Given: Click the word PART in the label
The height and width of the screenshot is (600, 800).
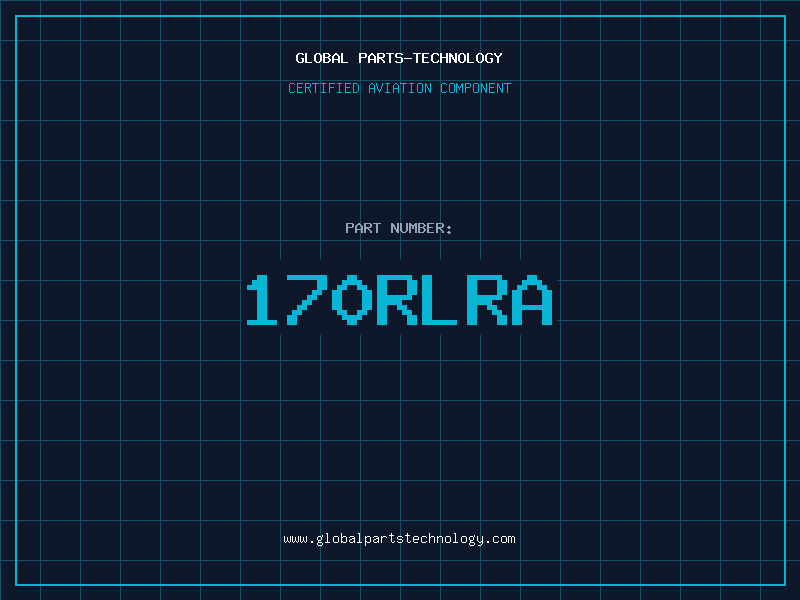Looking at the screenshot, I should point(363,229).
